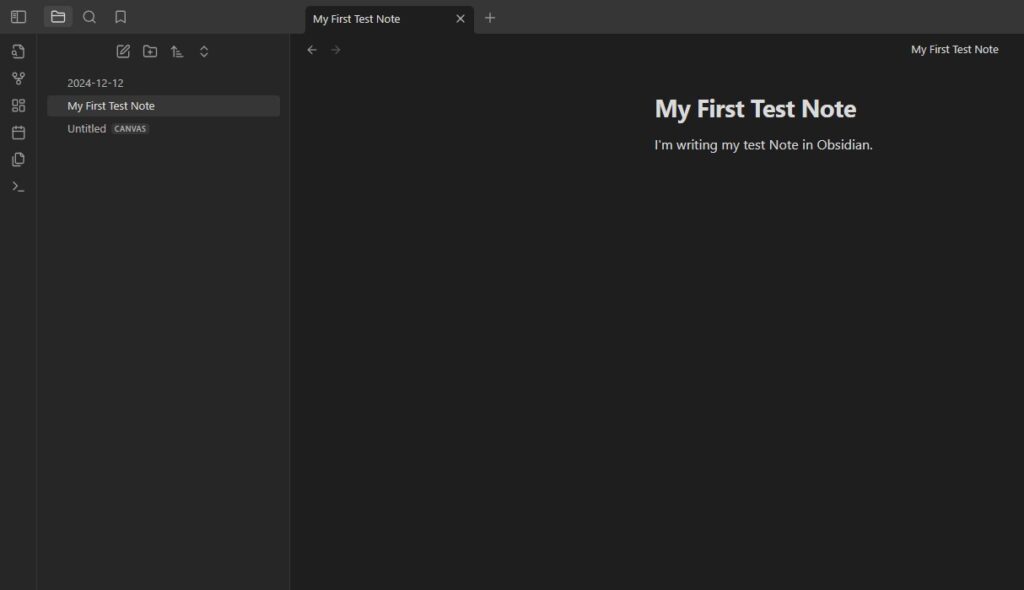Open the file explorer pane icon

coord(58,17)
